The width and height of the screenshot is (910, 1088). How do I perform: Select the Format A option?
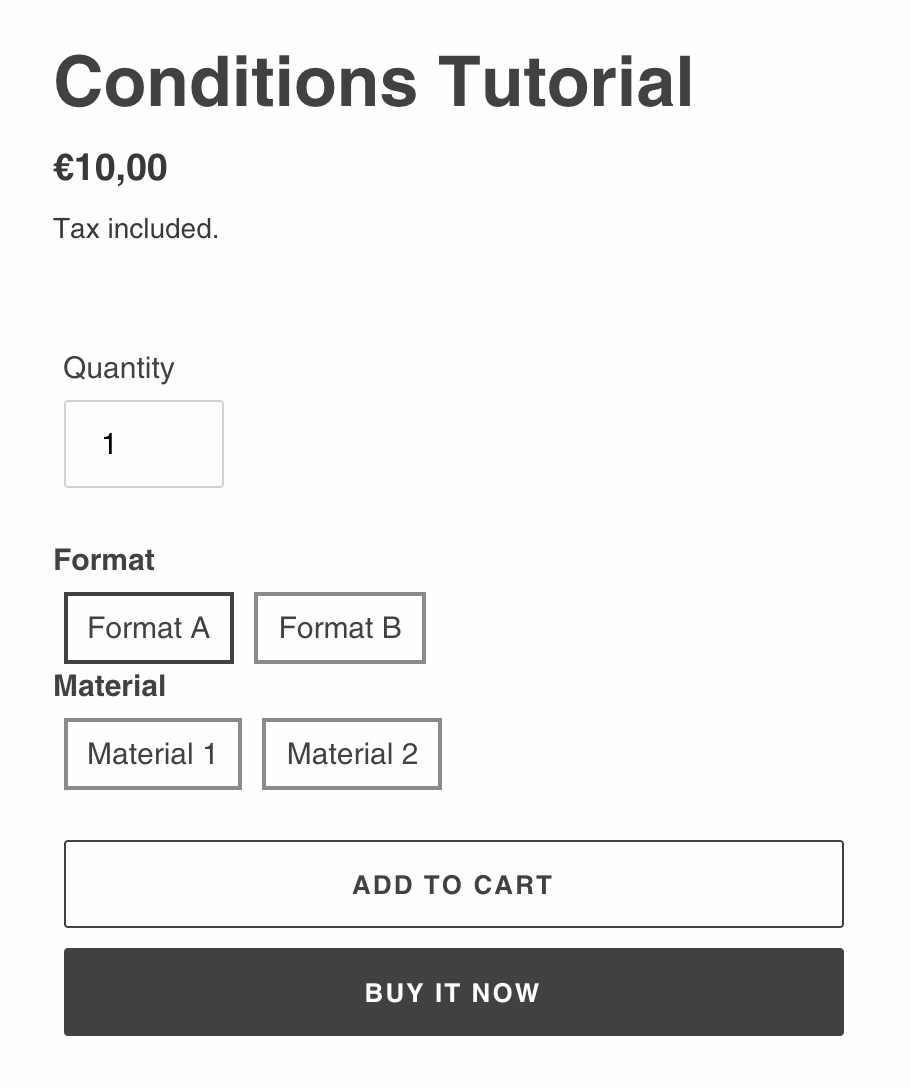coord(149,628)
